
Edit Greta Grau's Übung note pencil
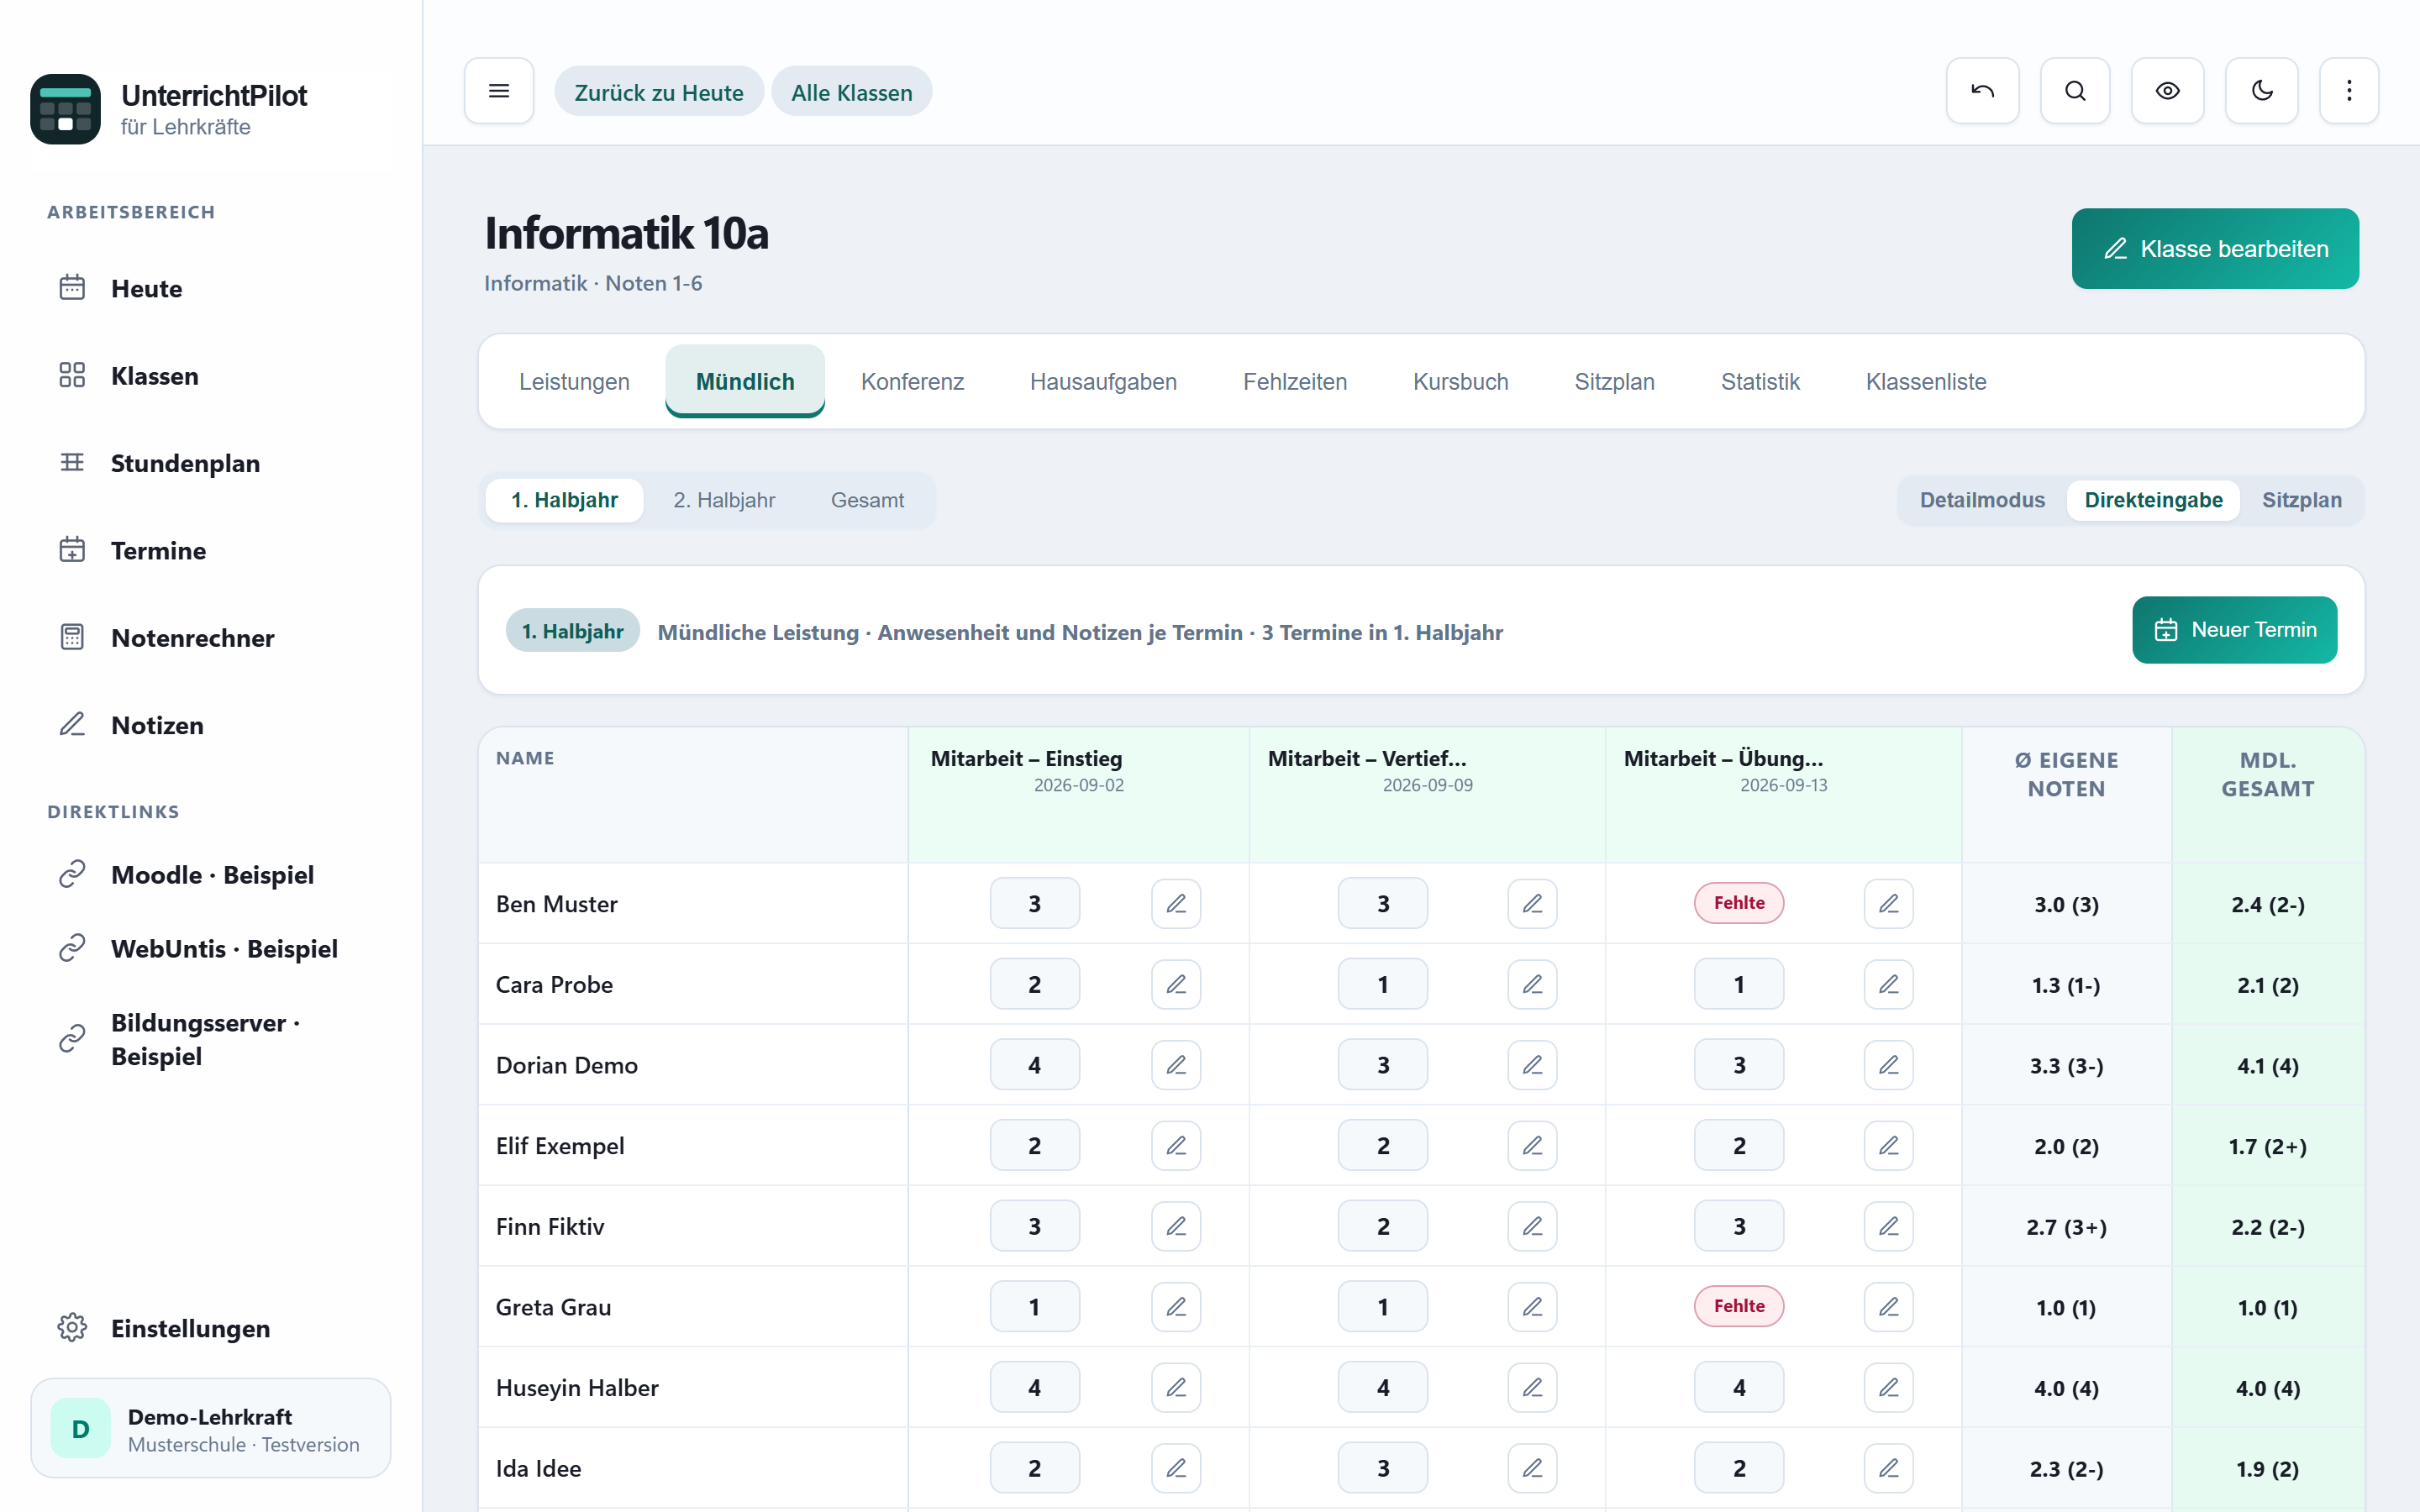[1888, 1307]
